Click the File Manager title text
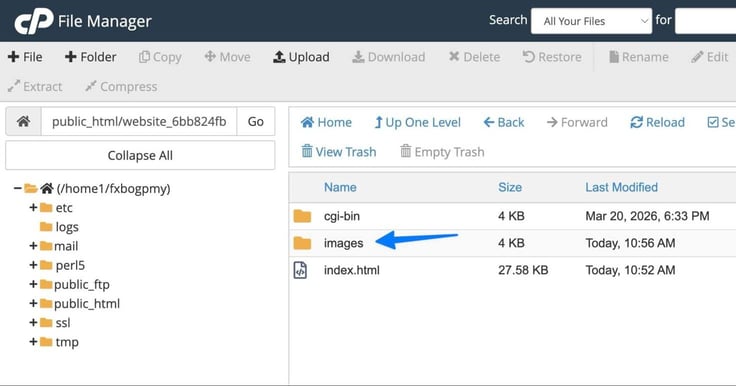 (105, 21)
